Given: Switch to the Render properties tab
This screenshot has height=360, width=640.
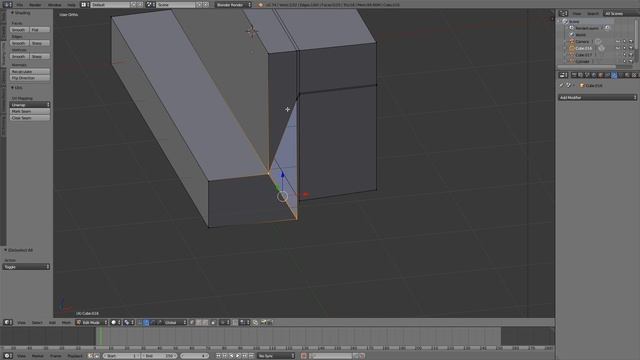Looking at the screenshot, I should coord(573,75).
